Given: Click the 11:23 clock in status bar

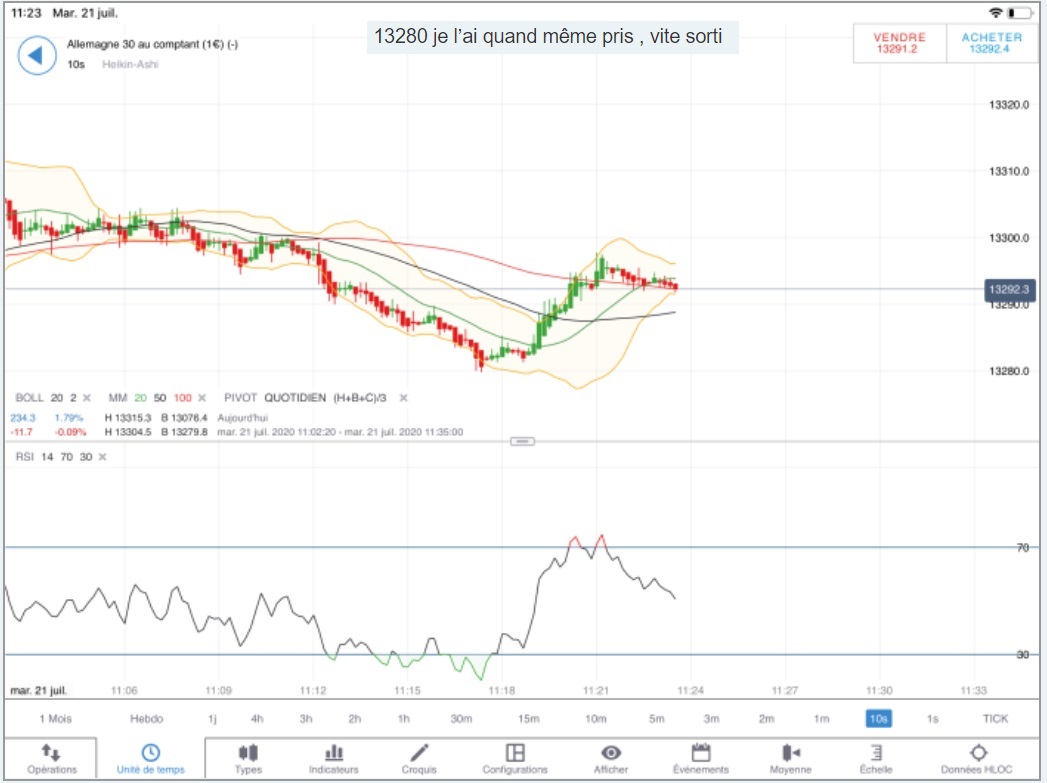Looking at the screenshot, I should click(26, 13).
